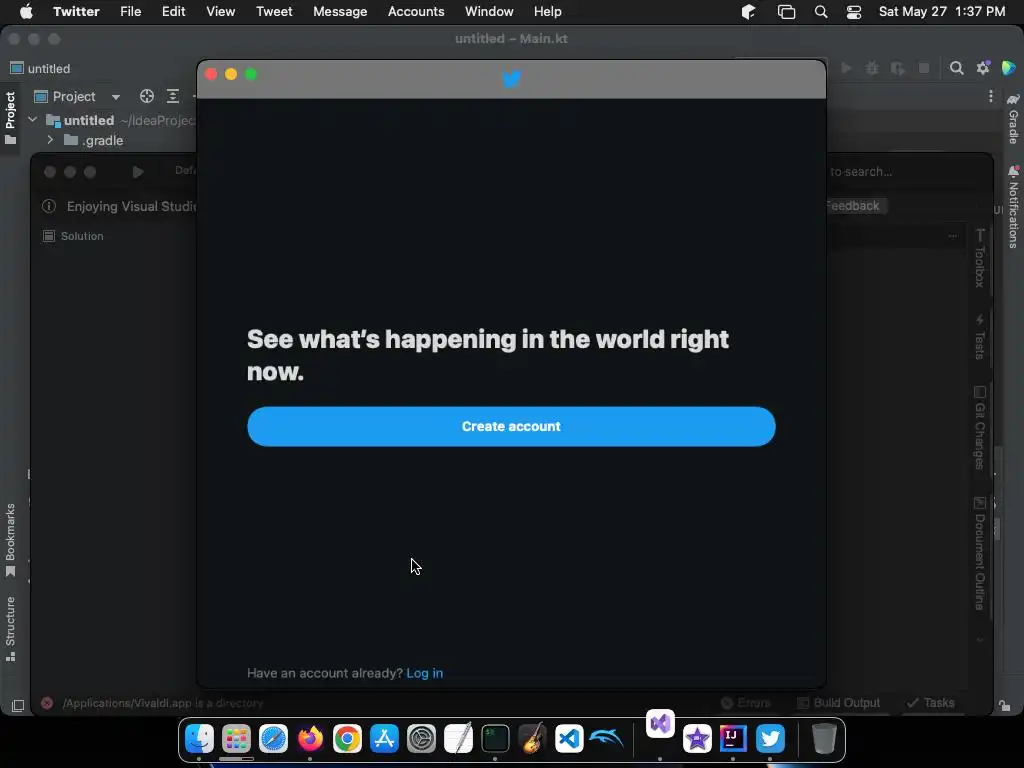Click the Feedback button in Visual Studio
The height and width of the screenshot is (768, 1024).
pos(853,206)
